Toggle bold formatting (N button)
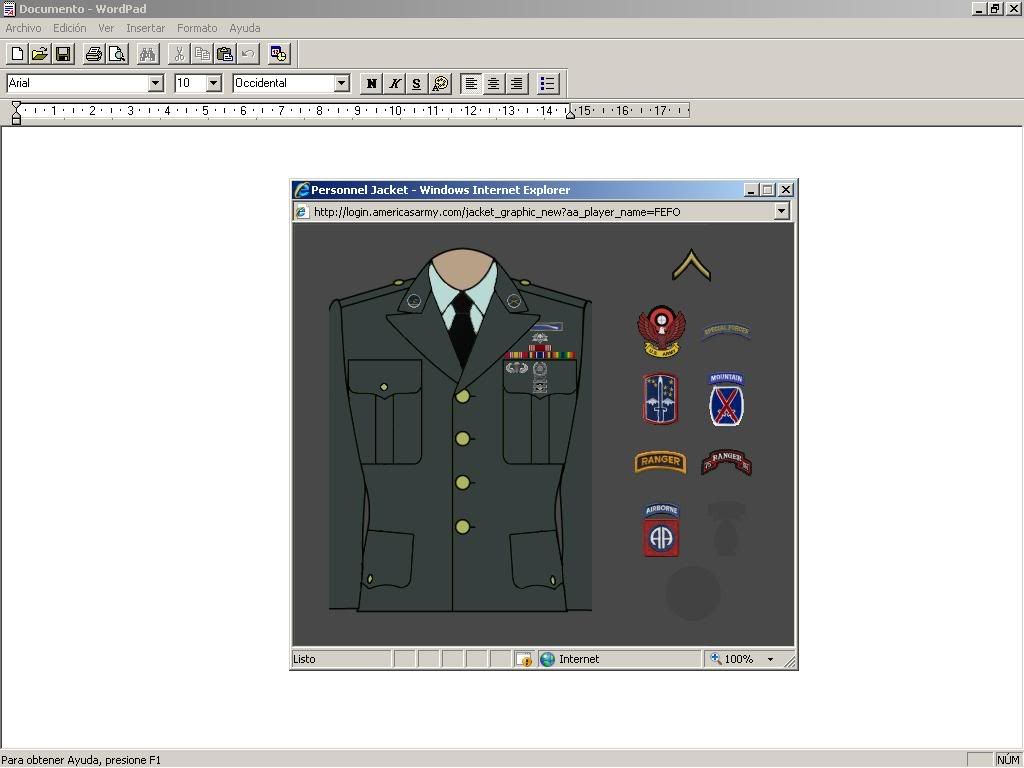 [372, 83]
